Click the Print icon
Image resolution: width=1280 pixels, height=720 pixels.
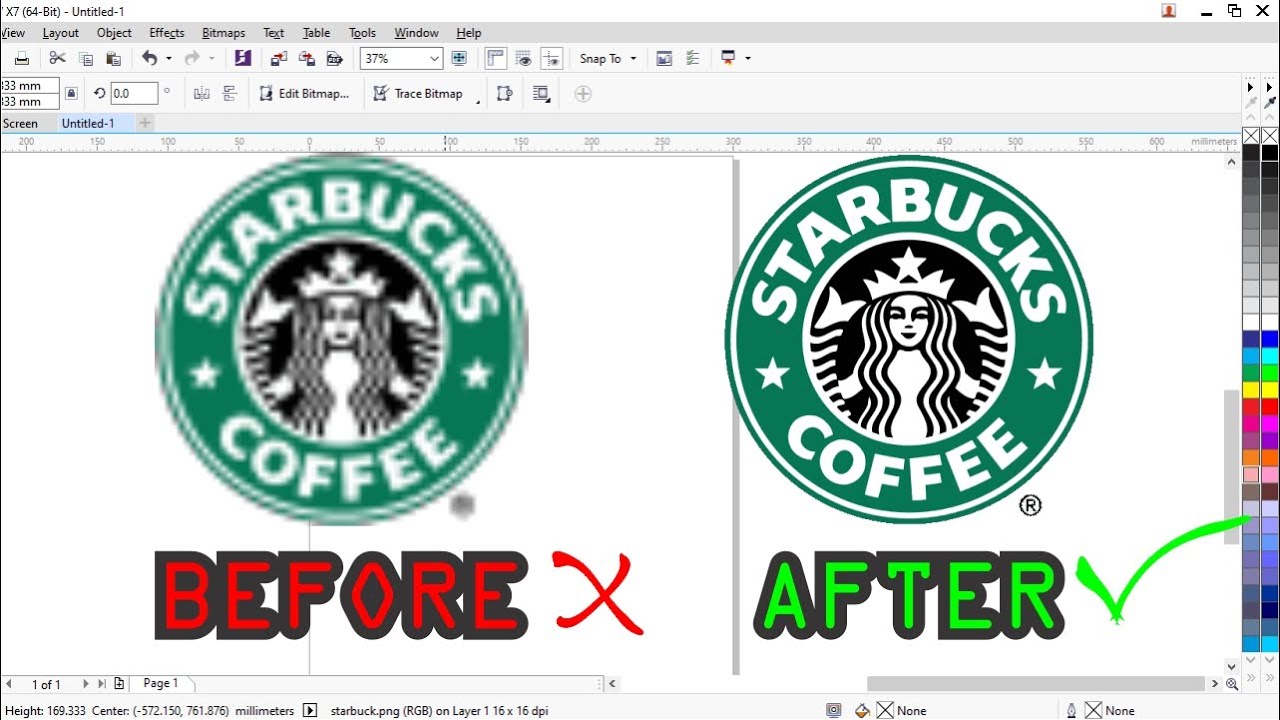22,59
